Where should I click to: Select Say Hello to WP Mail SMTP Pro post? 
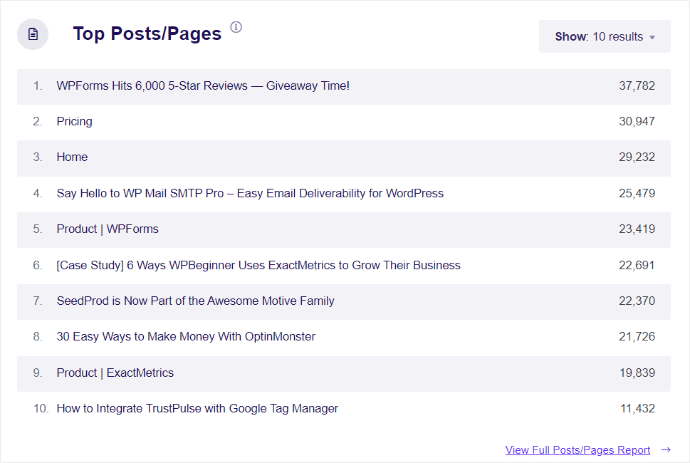(x=344, y=194)
